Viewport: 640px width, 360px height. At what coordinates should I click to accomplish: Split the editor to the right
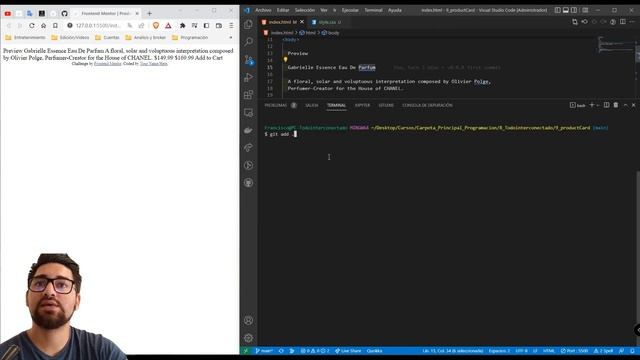[622, 22]
